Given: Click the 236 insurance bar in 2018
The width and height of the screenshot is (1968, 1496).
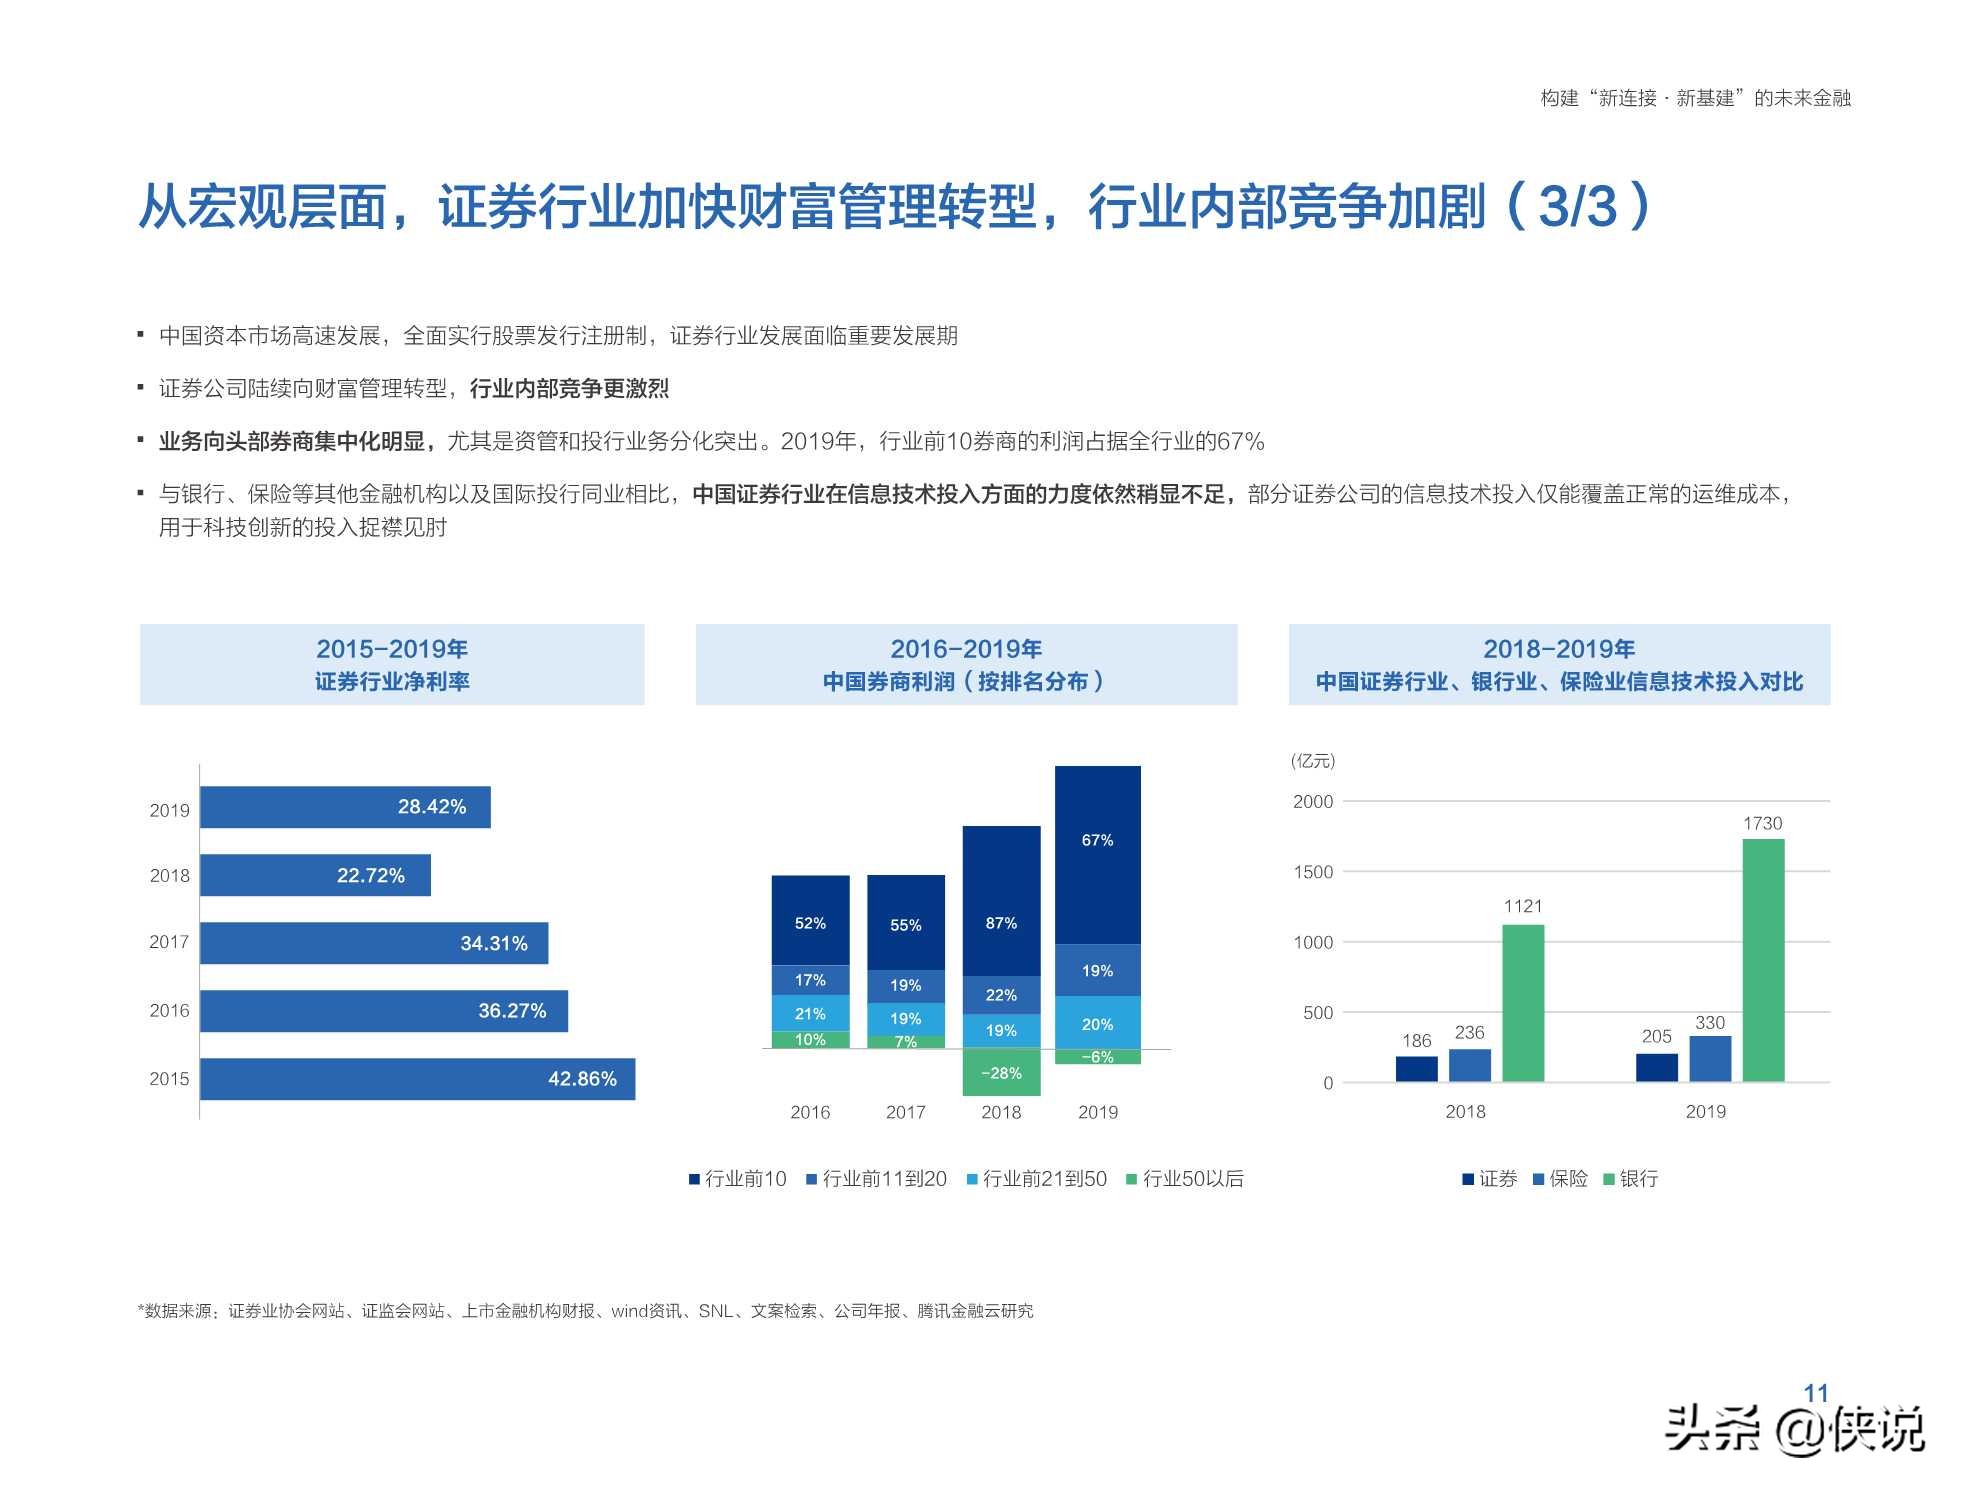Looking at the screenshot, I should click(x=1470, y=1065).
